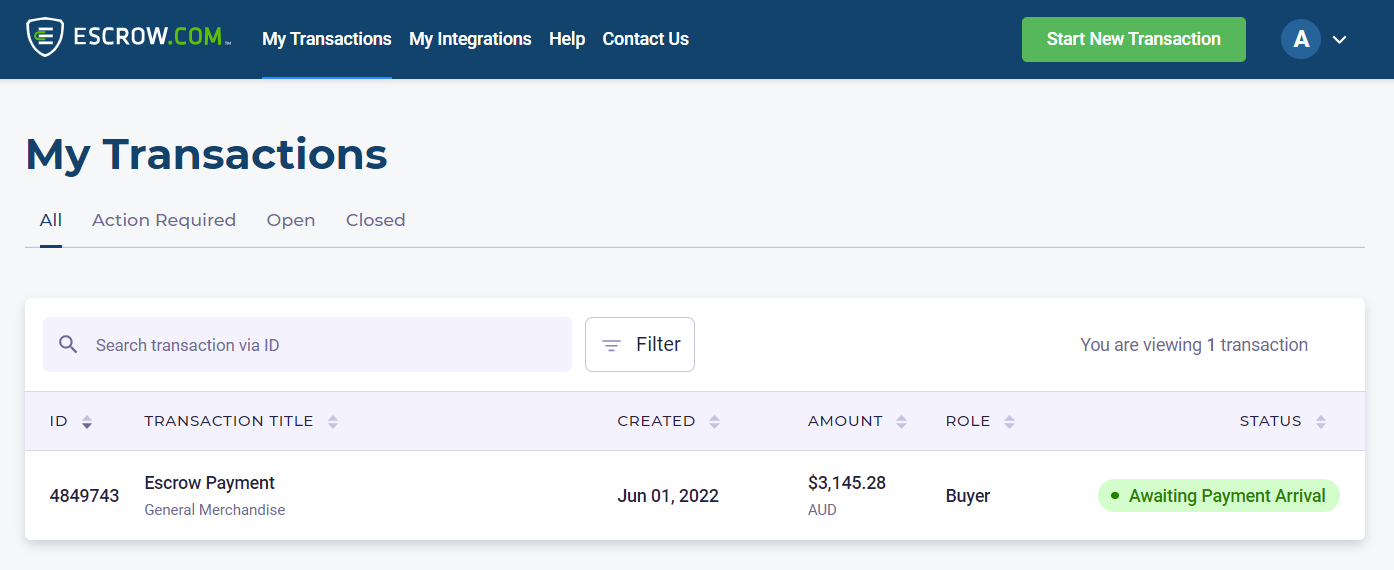
Task: Switch to the Action Required tab
Action: [x=164, y=220]
